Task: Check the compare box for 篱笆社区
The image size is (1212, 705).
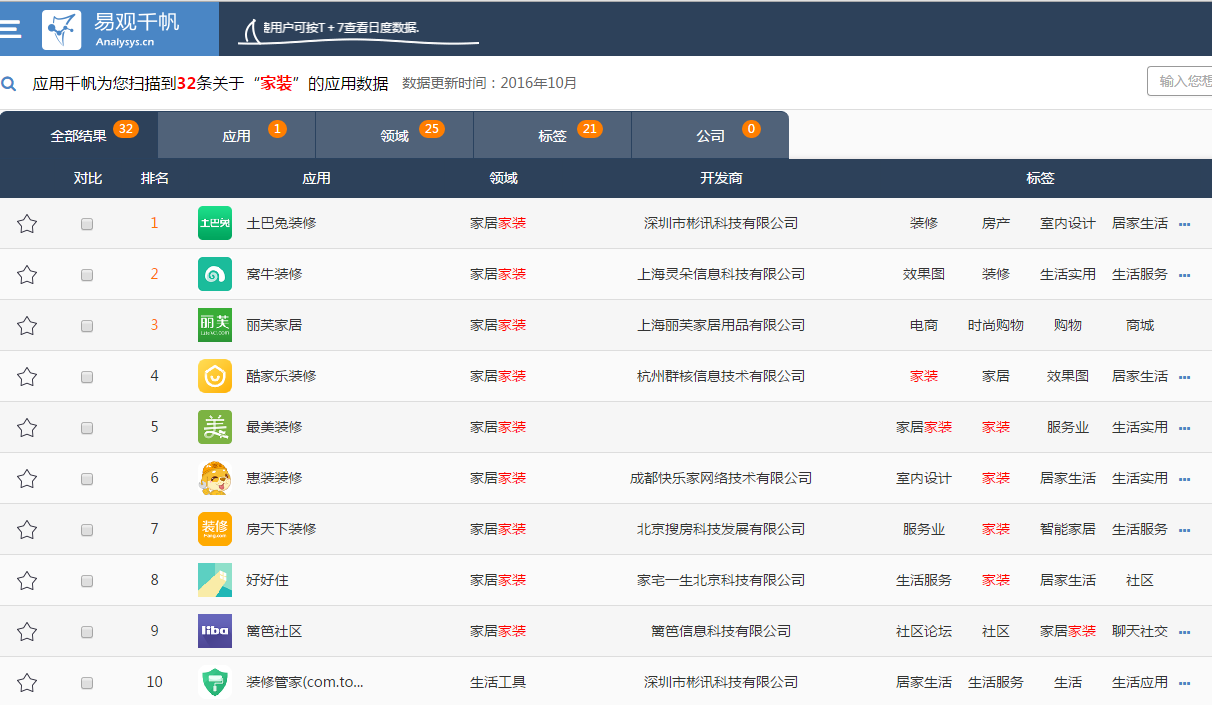Action: tap(87, 632)
